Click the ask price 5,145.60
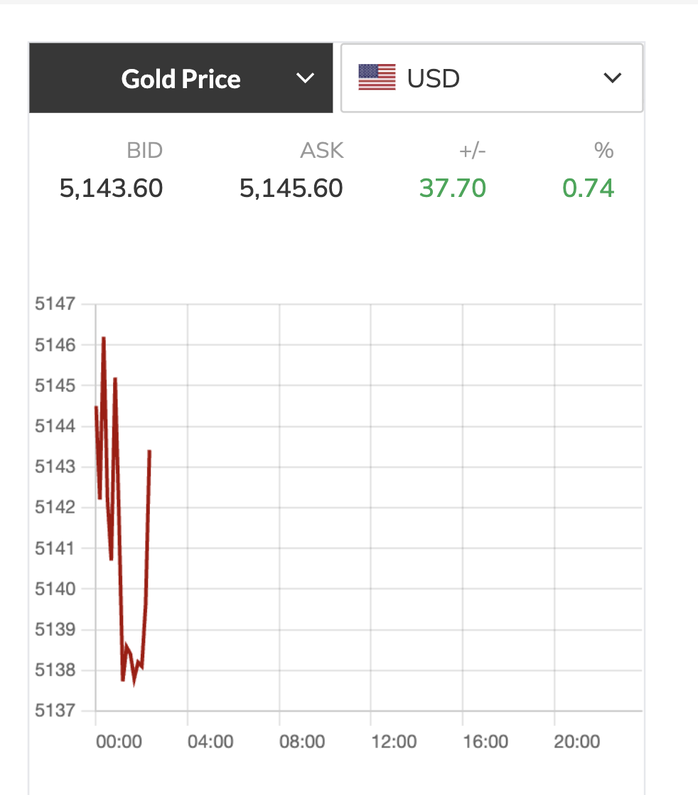The height and width of the screenshot is (795, 698). [x=291, y=188]
